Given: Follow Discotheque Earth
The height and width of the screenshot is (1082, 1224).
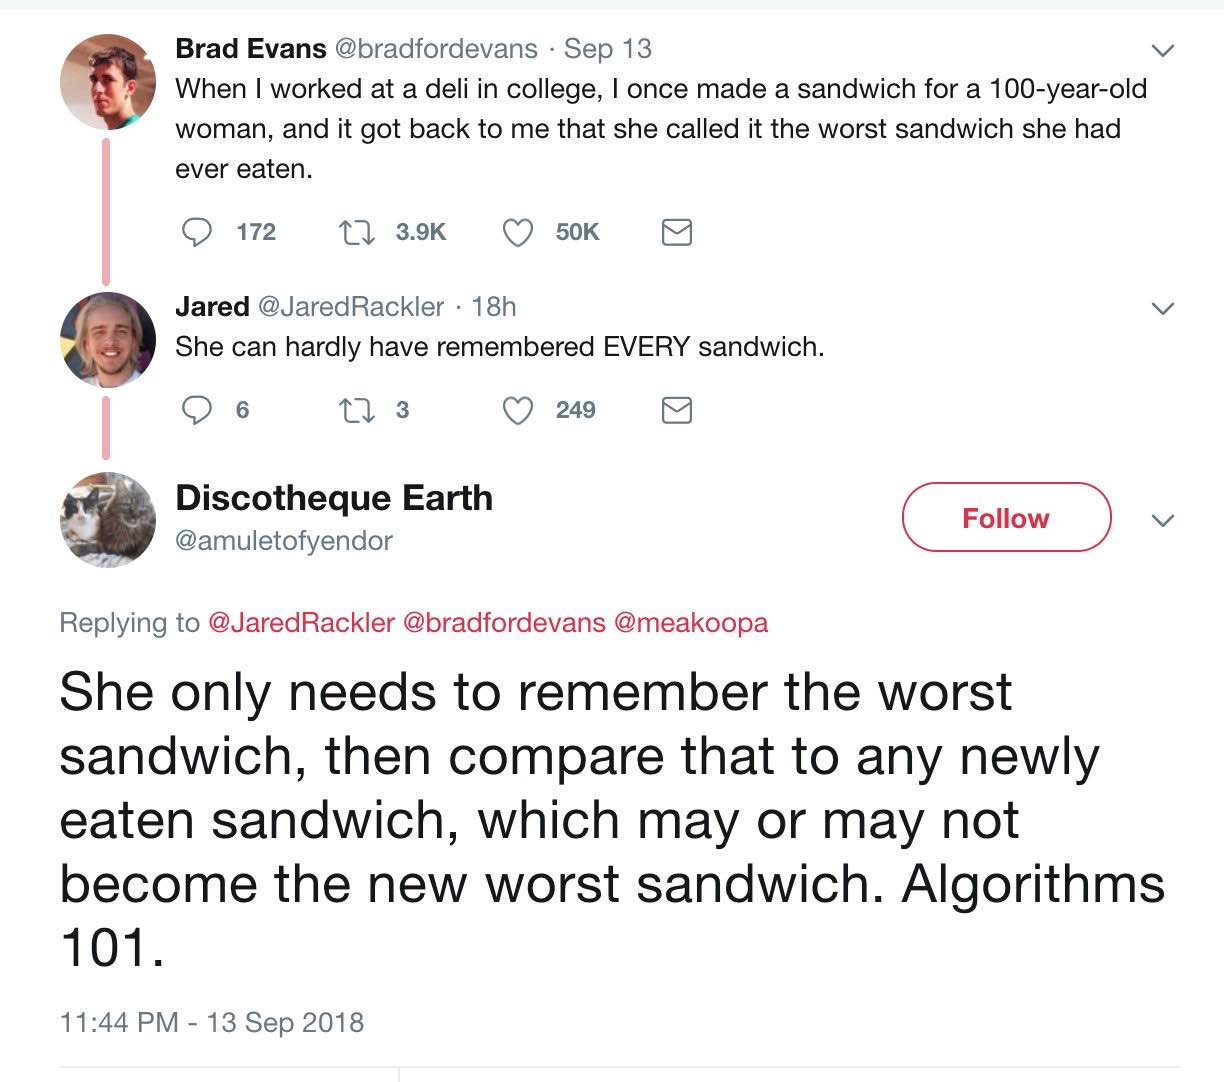Looking at the screenshot, I should tap(1006, 517).
